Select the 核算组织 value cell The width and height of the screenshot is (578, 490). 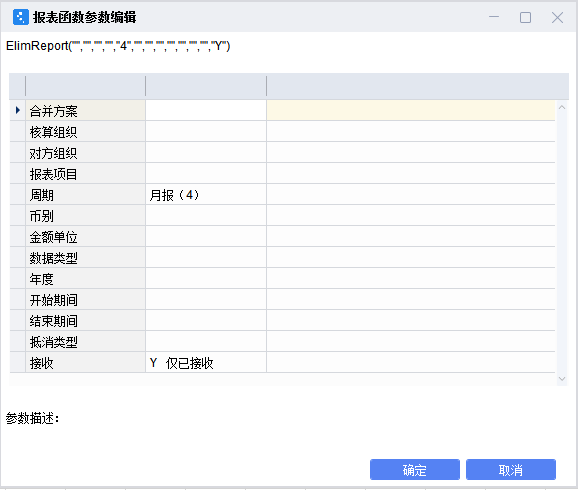(206, 131)
